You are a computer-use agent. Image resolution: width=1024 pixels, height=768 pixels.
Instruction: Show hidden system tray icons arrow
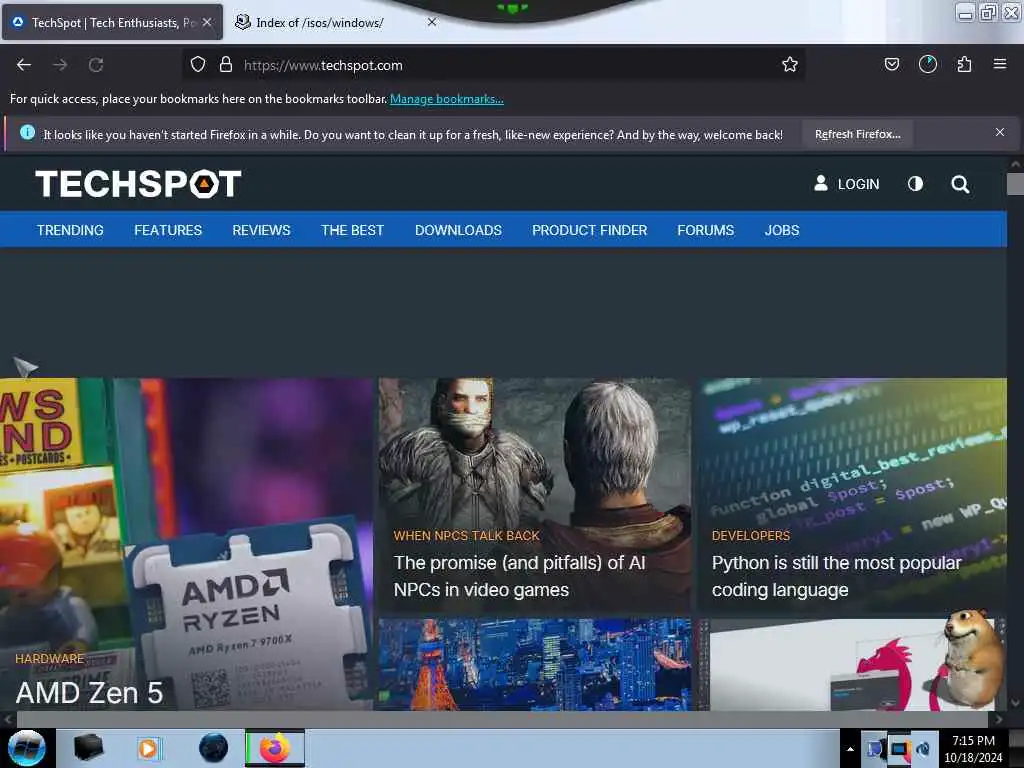pyautogui.click(x=850, y=749)
